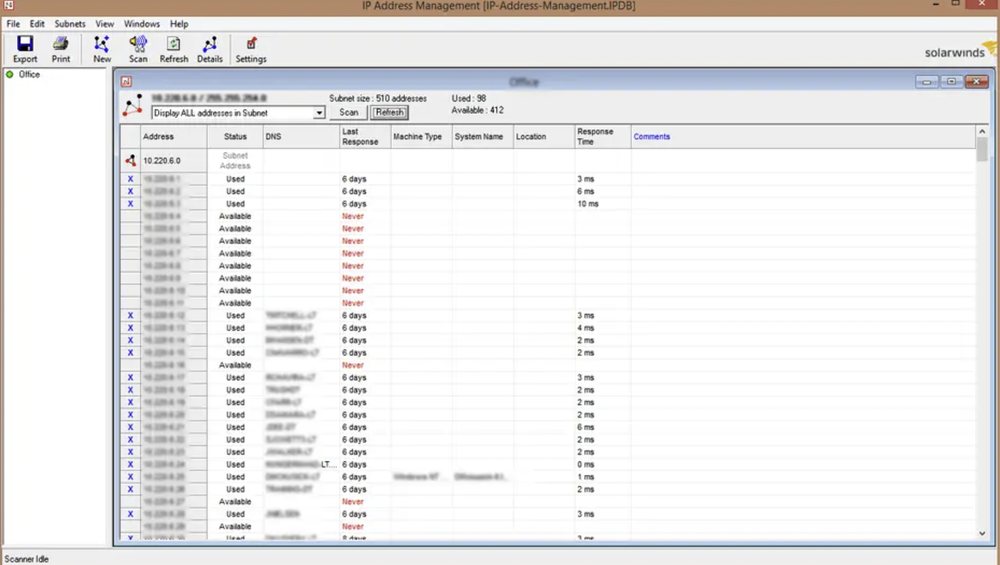Click the 10 ms response time cell
Image resolution: width=1000 pixels, height=565 pixels.
[602, 204]
